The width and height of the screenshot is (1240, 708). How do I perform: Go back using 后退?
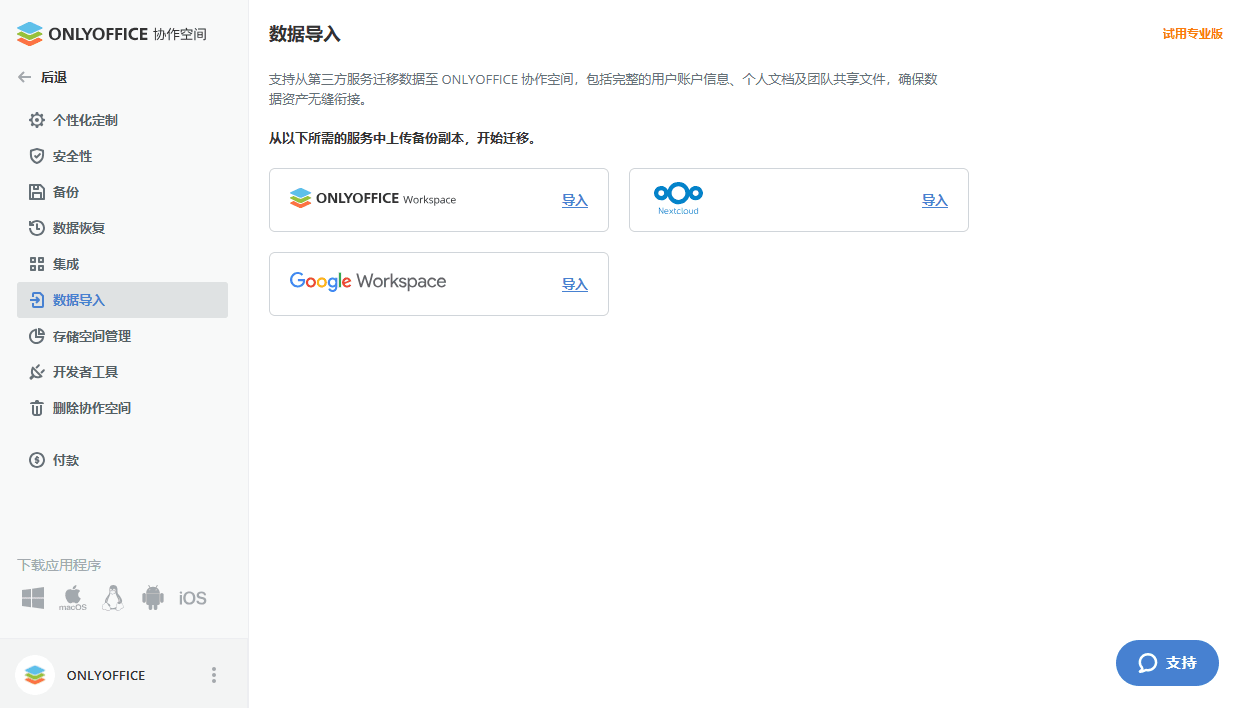click(x=54, y=77)
